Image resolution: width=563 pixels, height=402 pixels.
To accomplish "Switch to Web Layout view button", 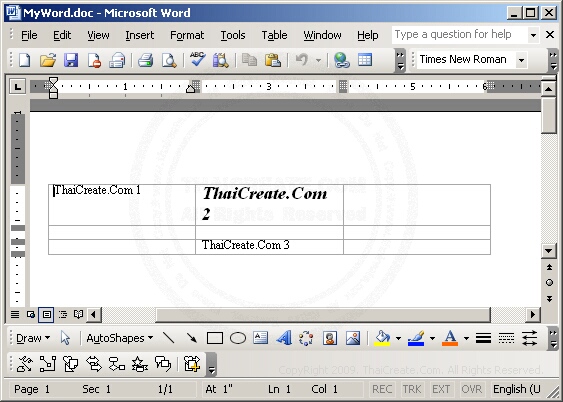I will 31,315.
